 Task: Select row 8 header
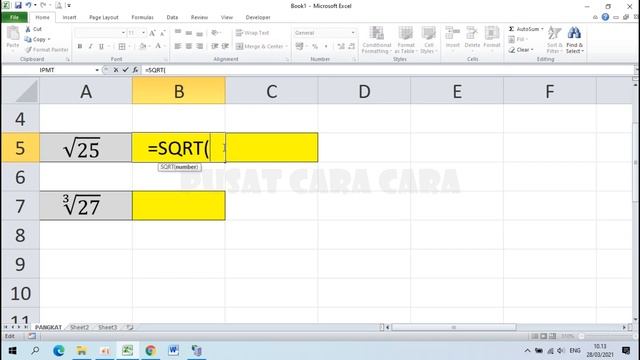pyautogui.click(x=20, y=235)
